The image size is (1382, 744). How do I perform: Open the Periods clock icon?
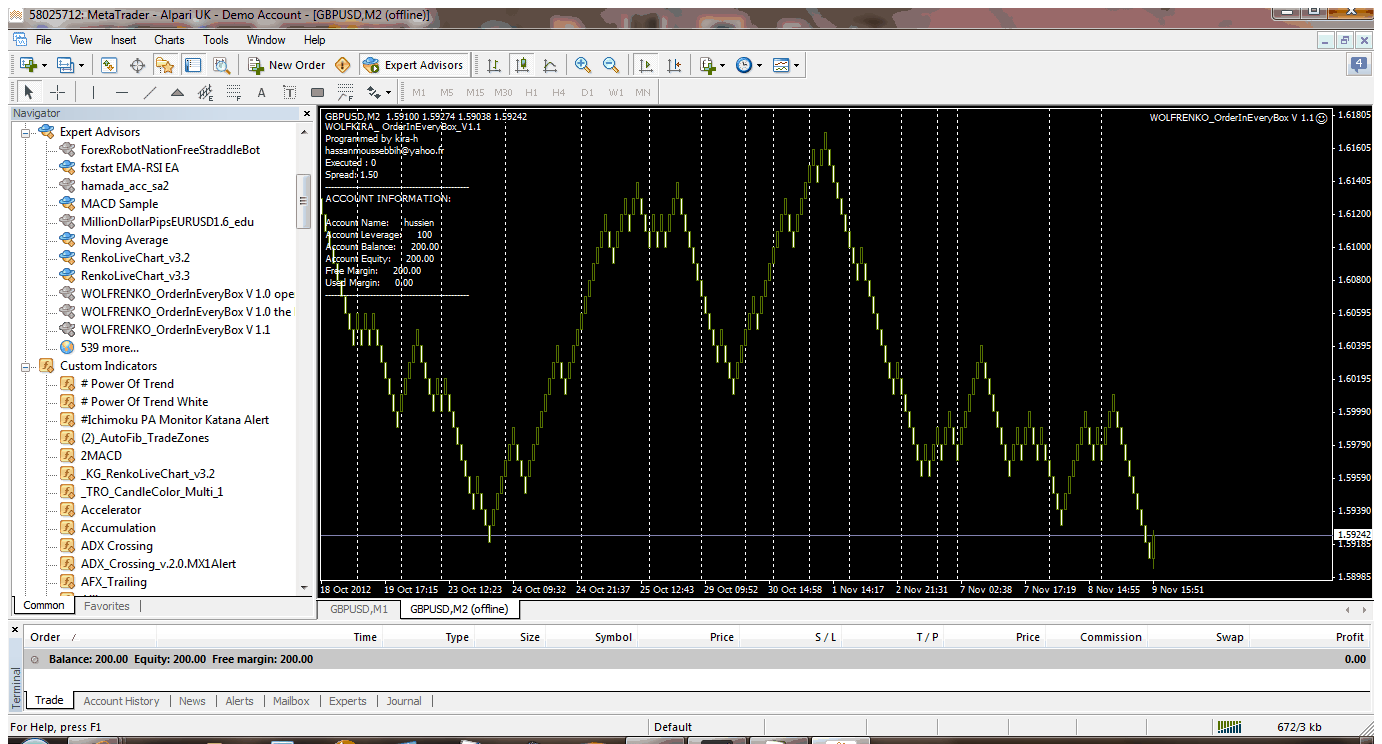(x=745, y=65)
